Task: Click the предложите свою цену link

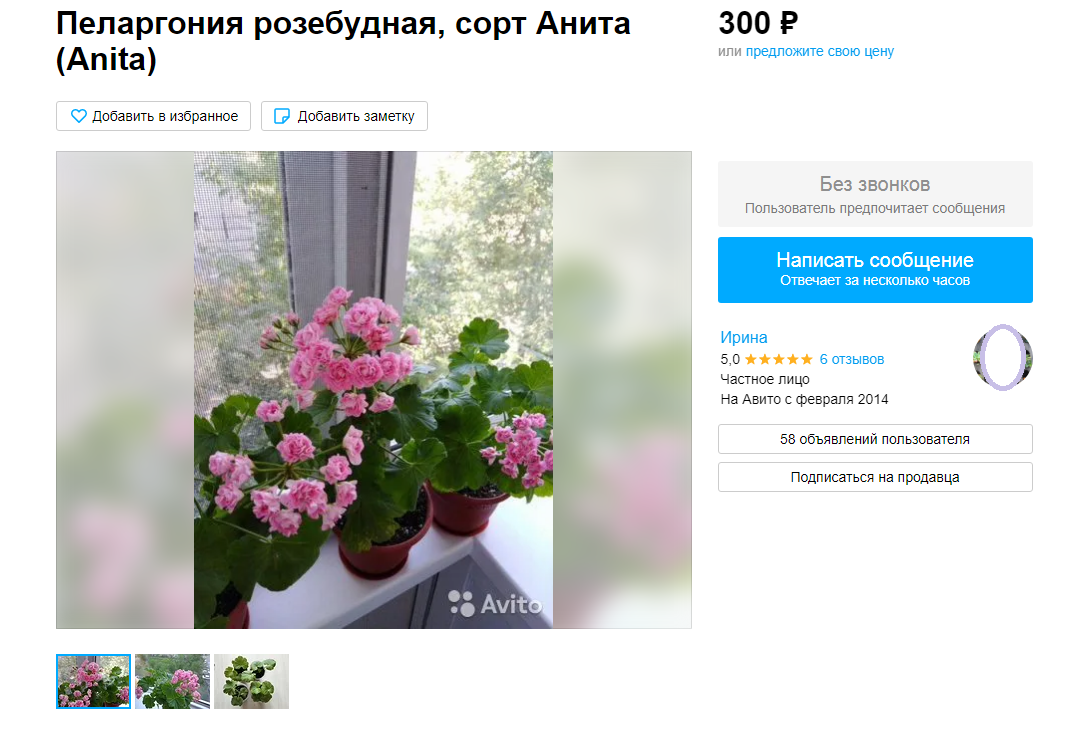Action: click(820, 51)
